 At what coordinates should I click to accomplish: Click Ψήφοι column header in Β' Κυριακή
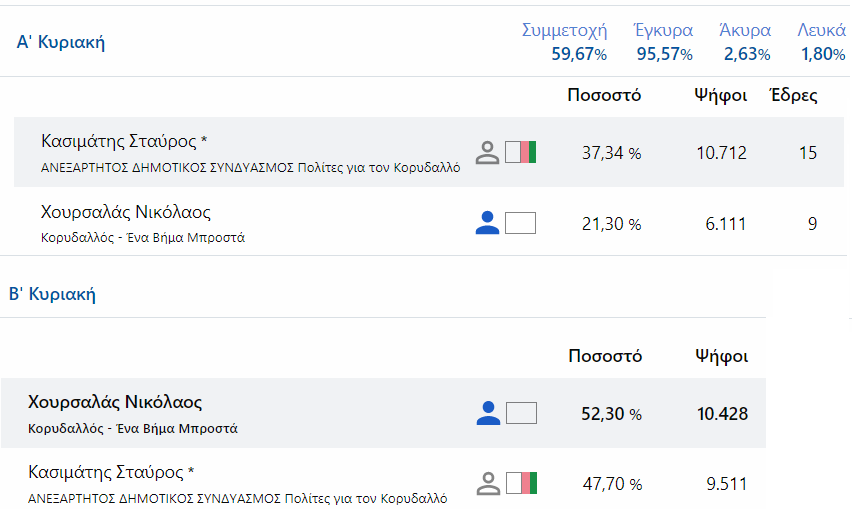pyautogui.click(x=722, y=356)
